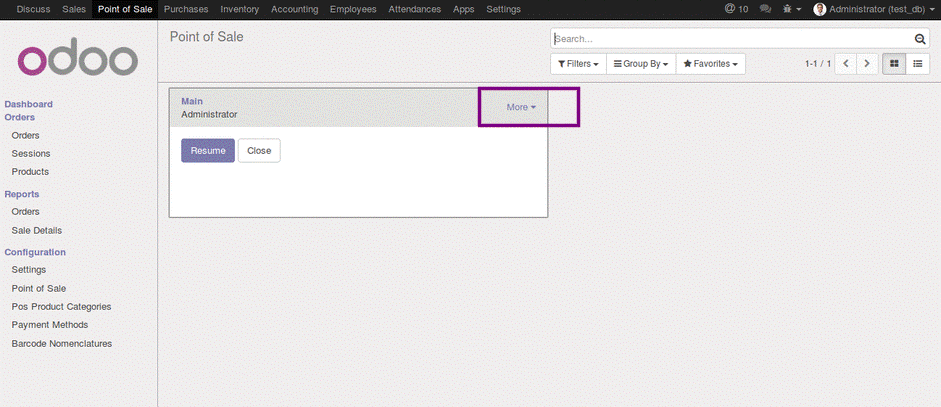This screenshot has height=407, width=941.
Task: Open Orders under Reports
Action: tap(26, 211)
